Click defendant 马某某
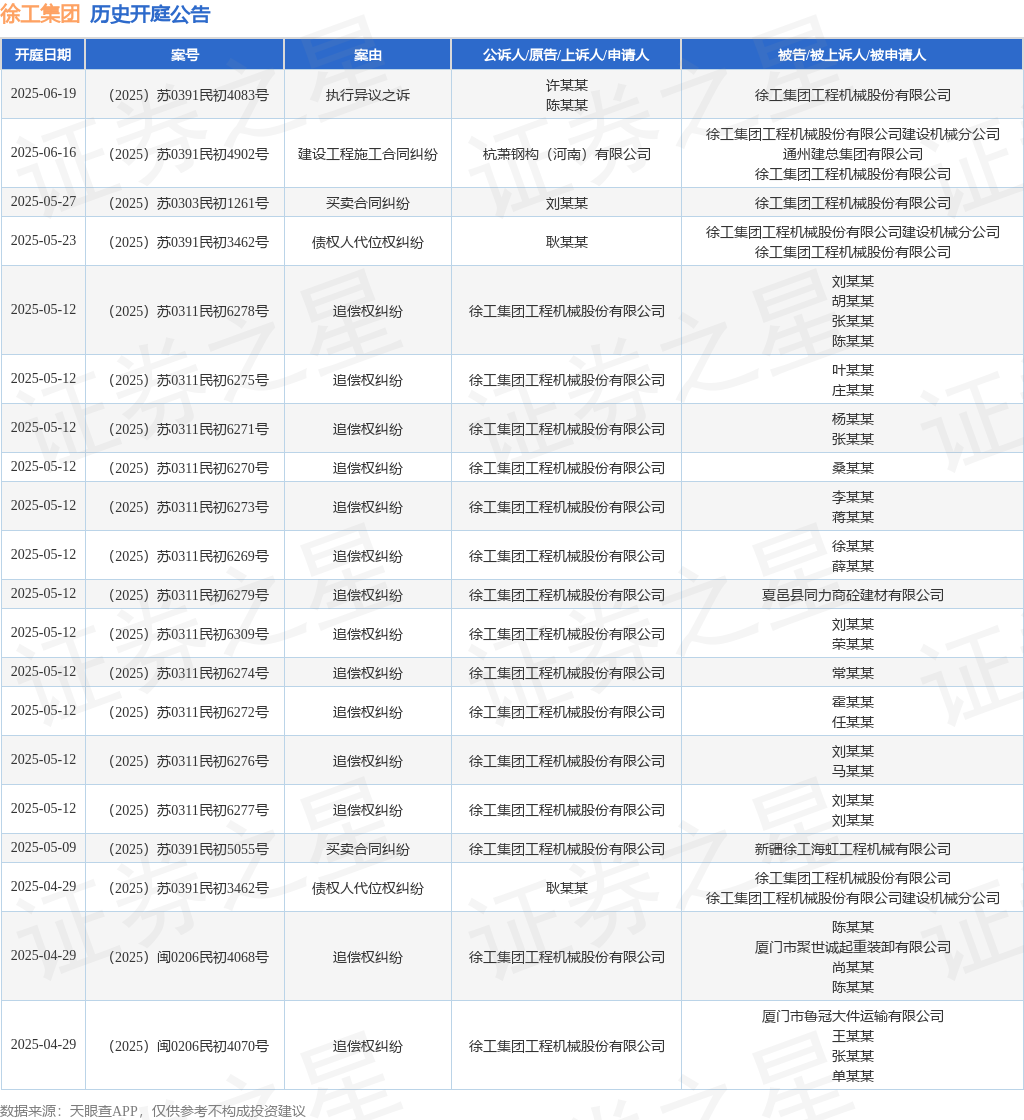 [853, 771]
